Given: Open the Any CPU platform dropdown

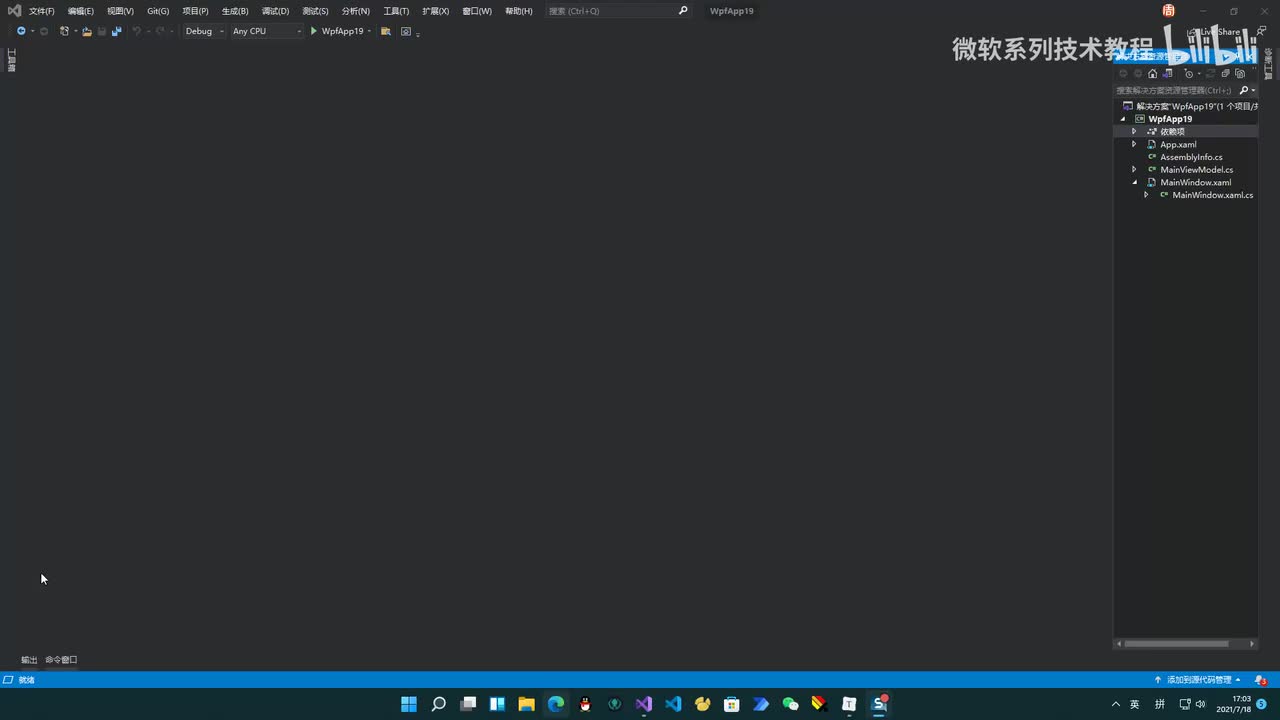Looking at the screenshot, I should [266, 31].
